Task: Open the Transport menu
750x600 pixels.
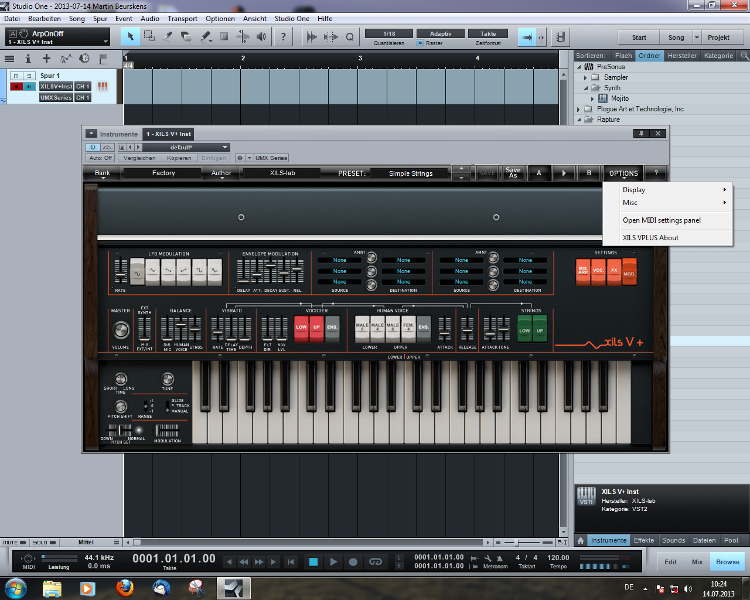Action: [x=182, y=19]
